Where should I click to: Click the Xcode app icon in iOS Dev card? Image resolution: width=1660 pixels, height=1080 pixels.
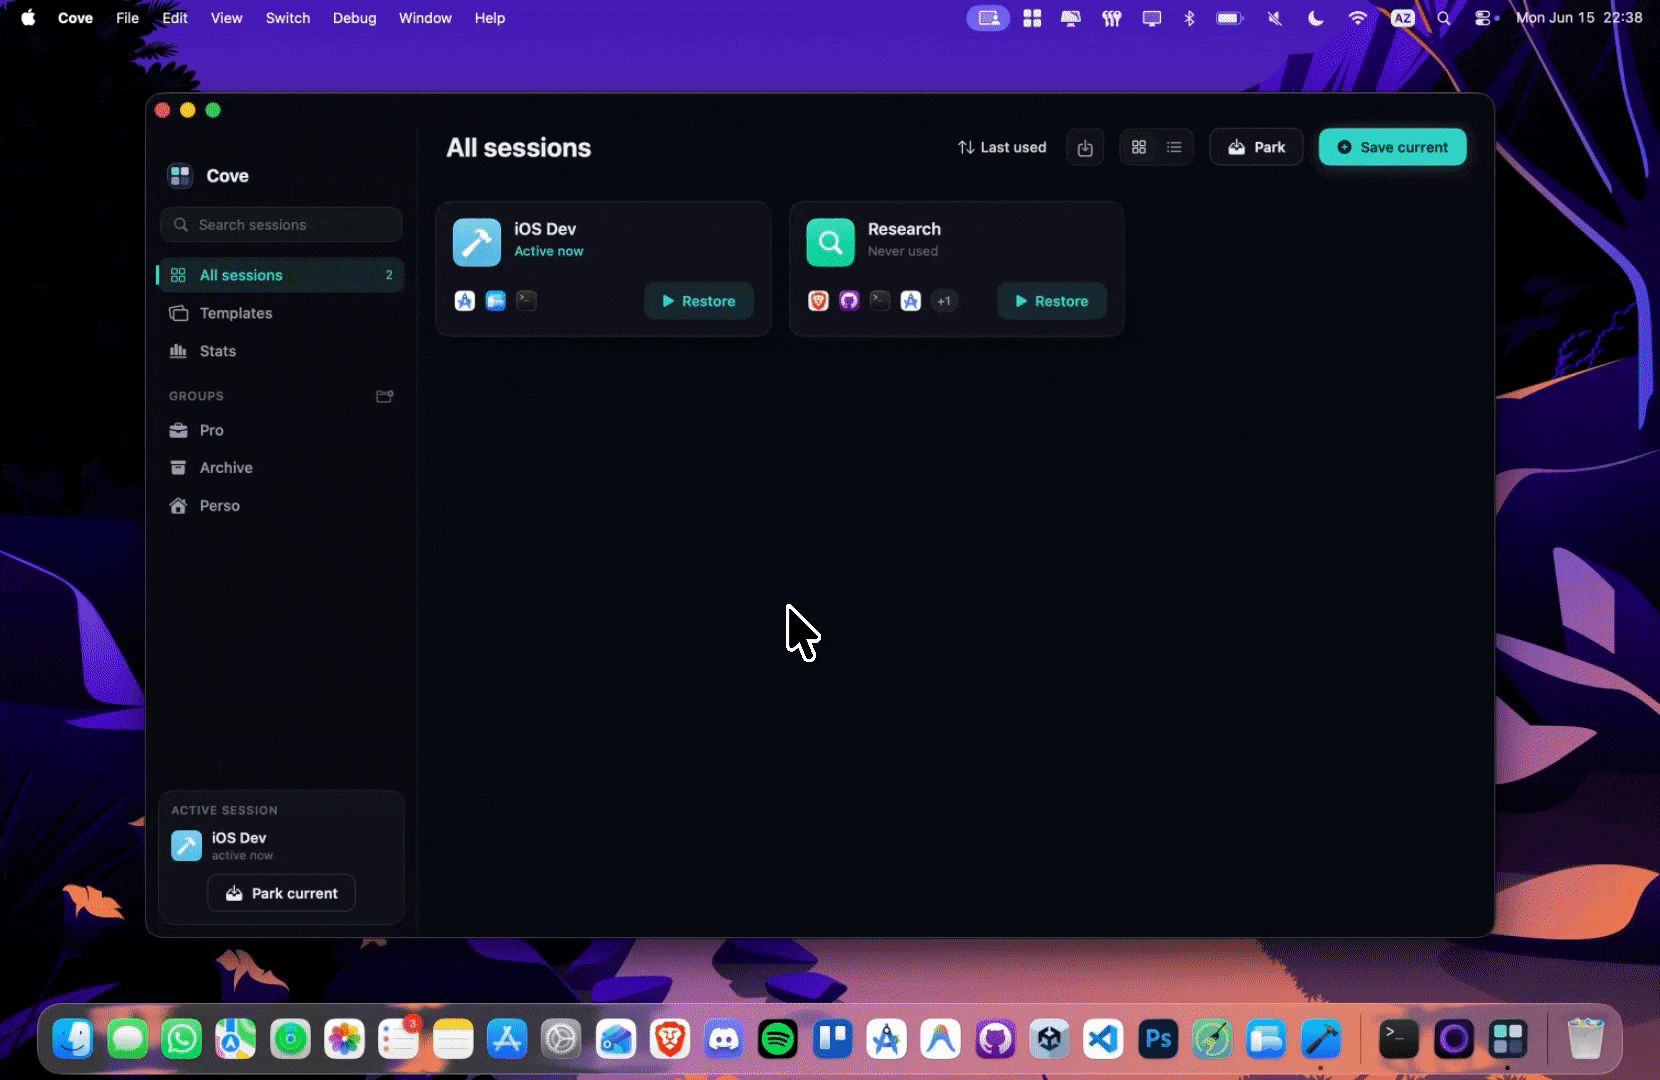[x=465, y=301]
